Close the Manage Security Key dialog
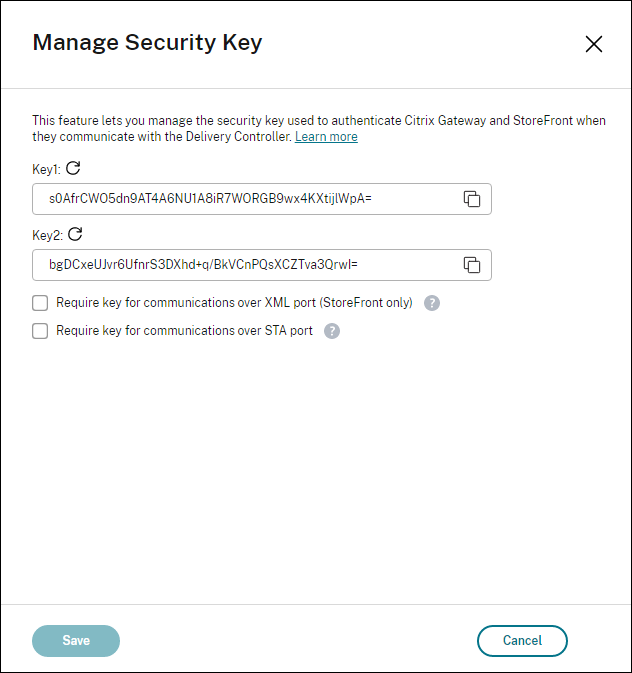 click(x=593, y=44)
